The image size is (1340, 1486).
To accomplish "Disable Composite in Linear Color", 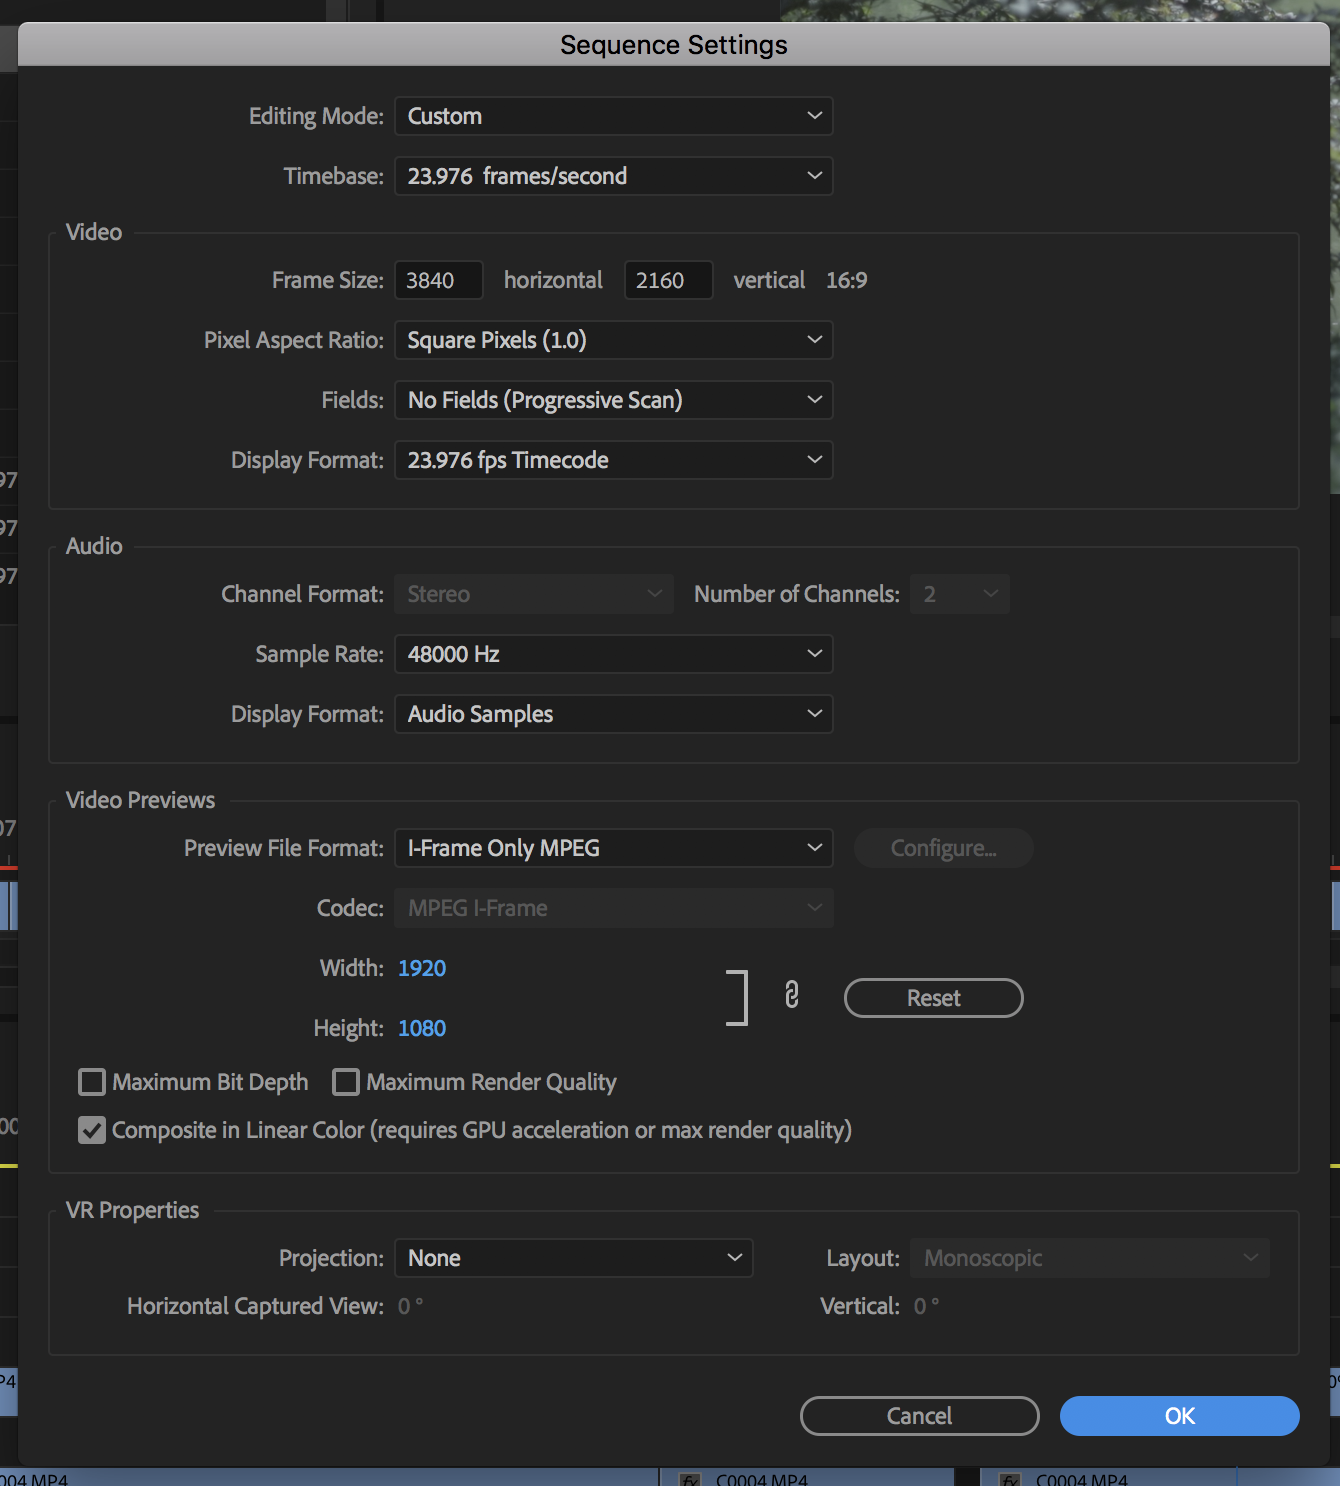I will (91, 1130).
